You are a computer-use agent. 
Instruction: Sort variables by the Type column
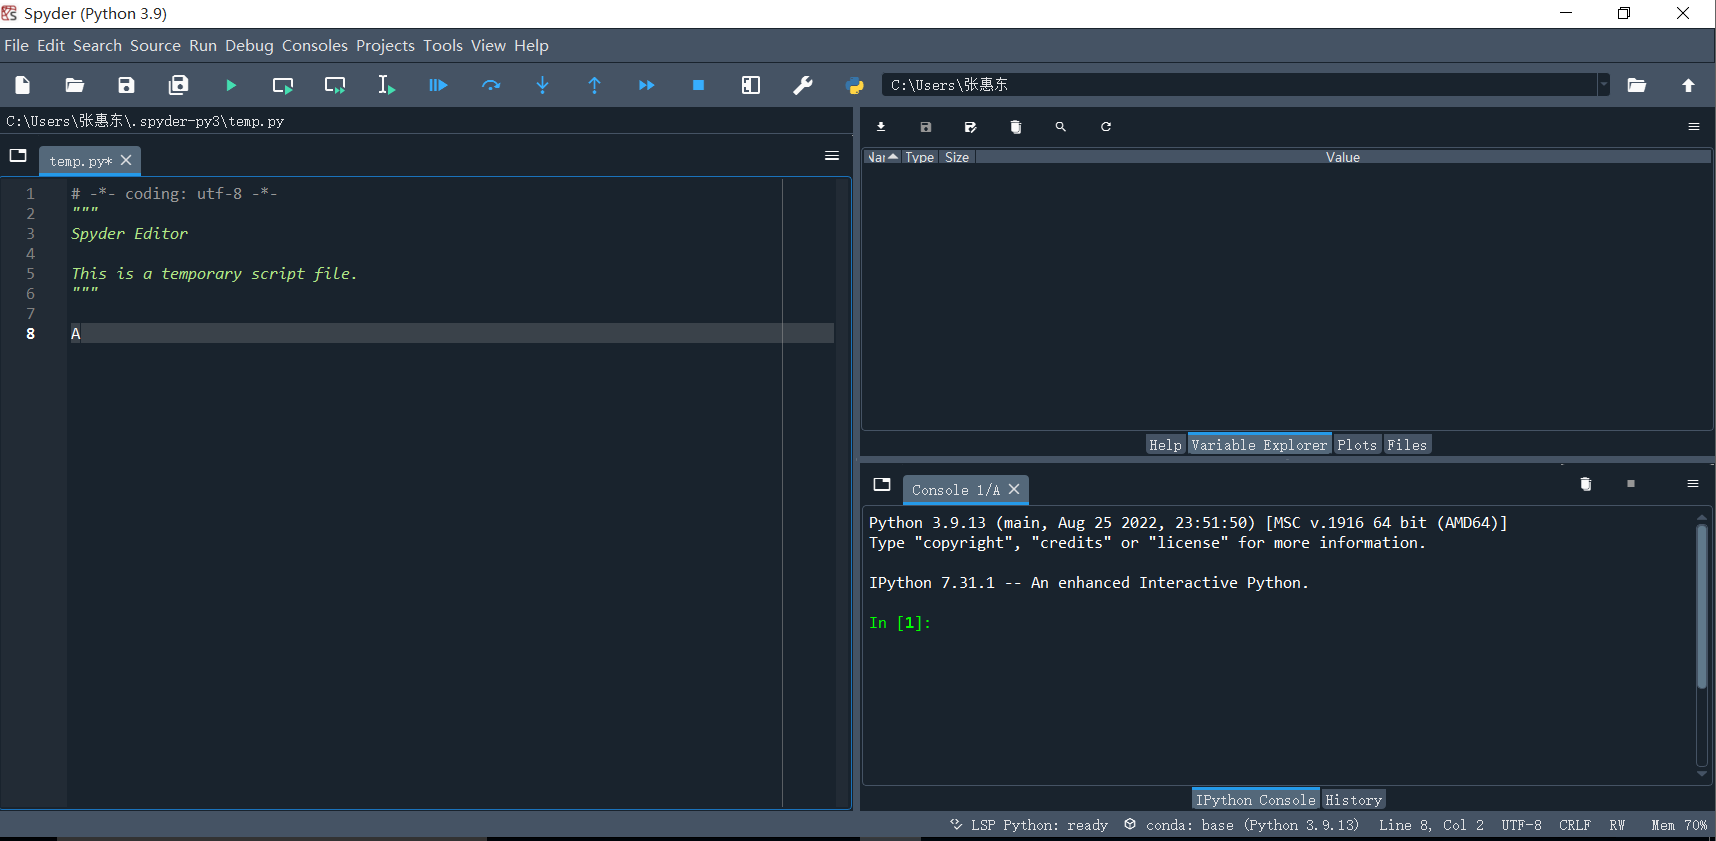(920, 157)
